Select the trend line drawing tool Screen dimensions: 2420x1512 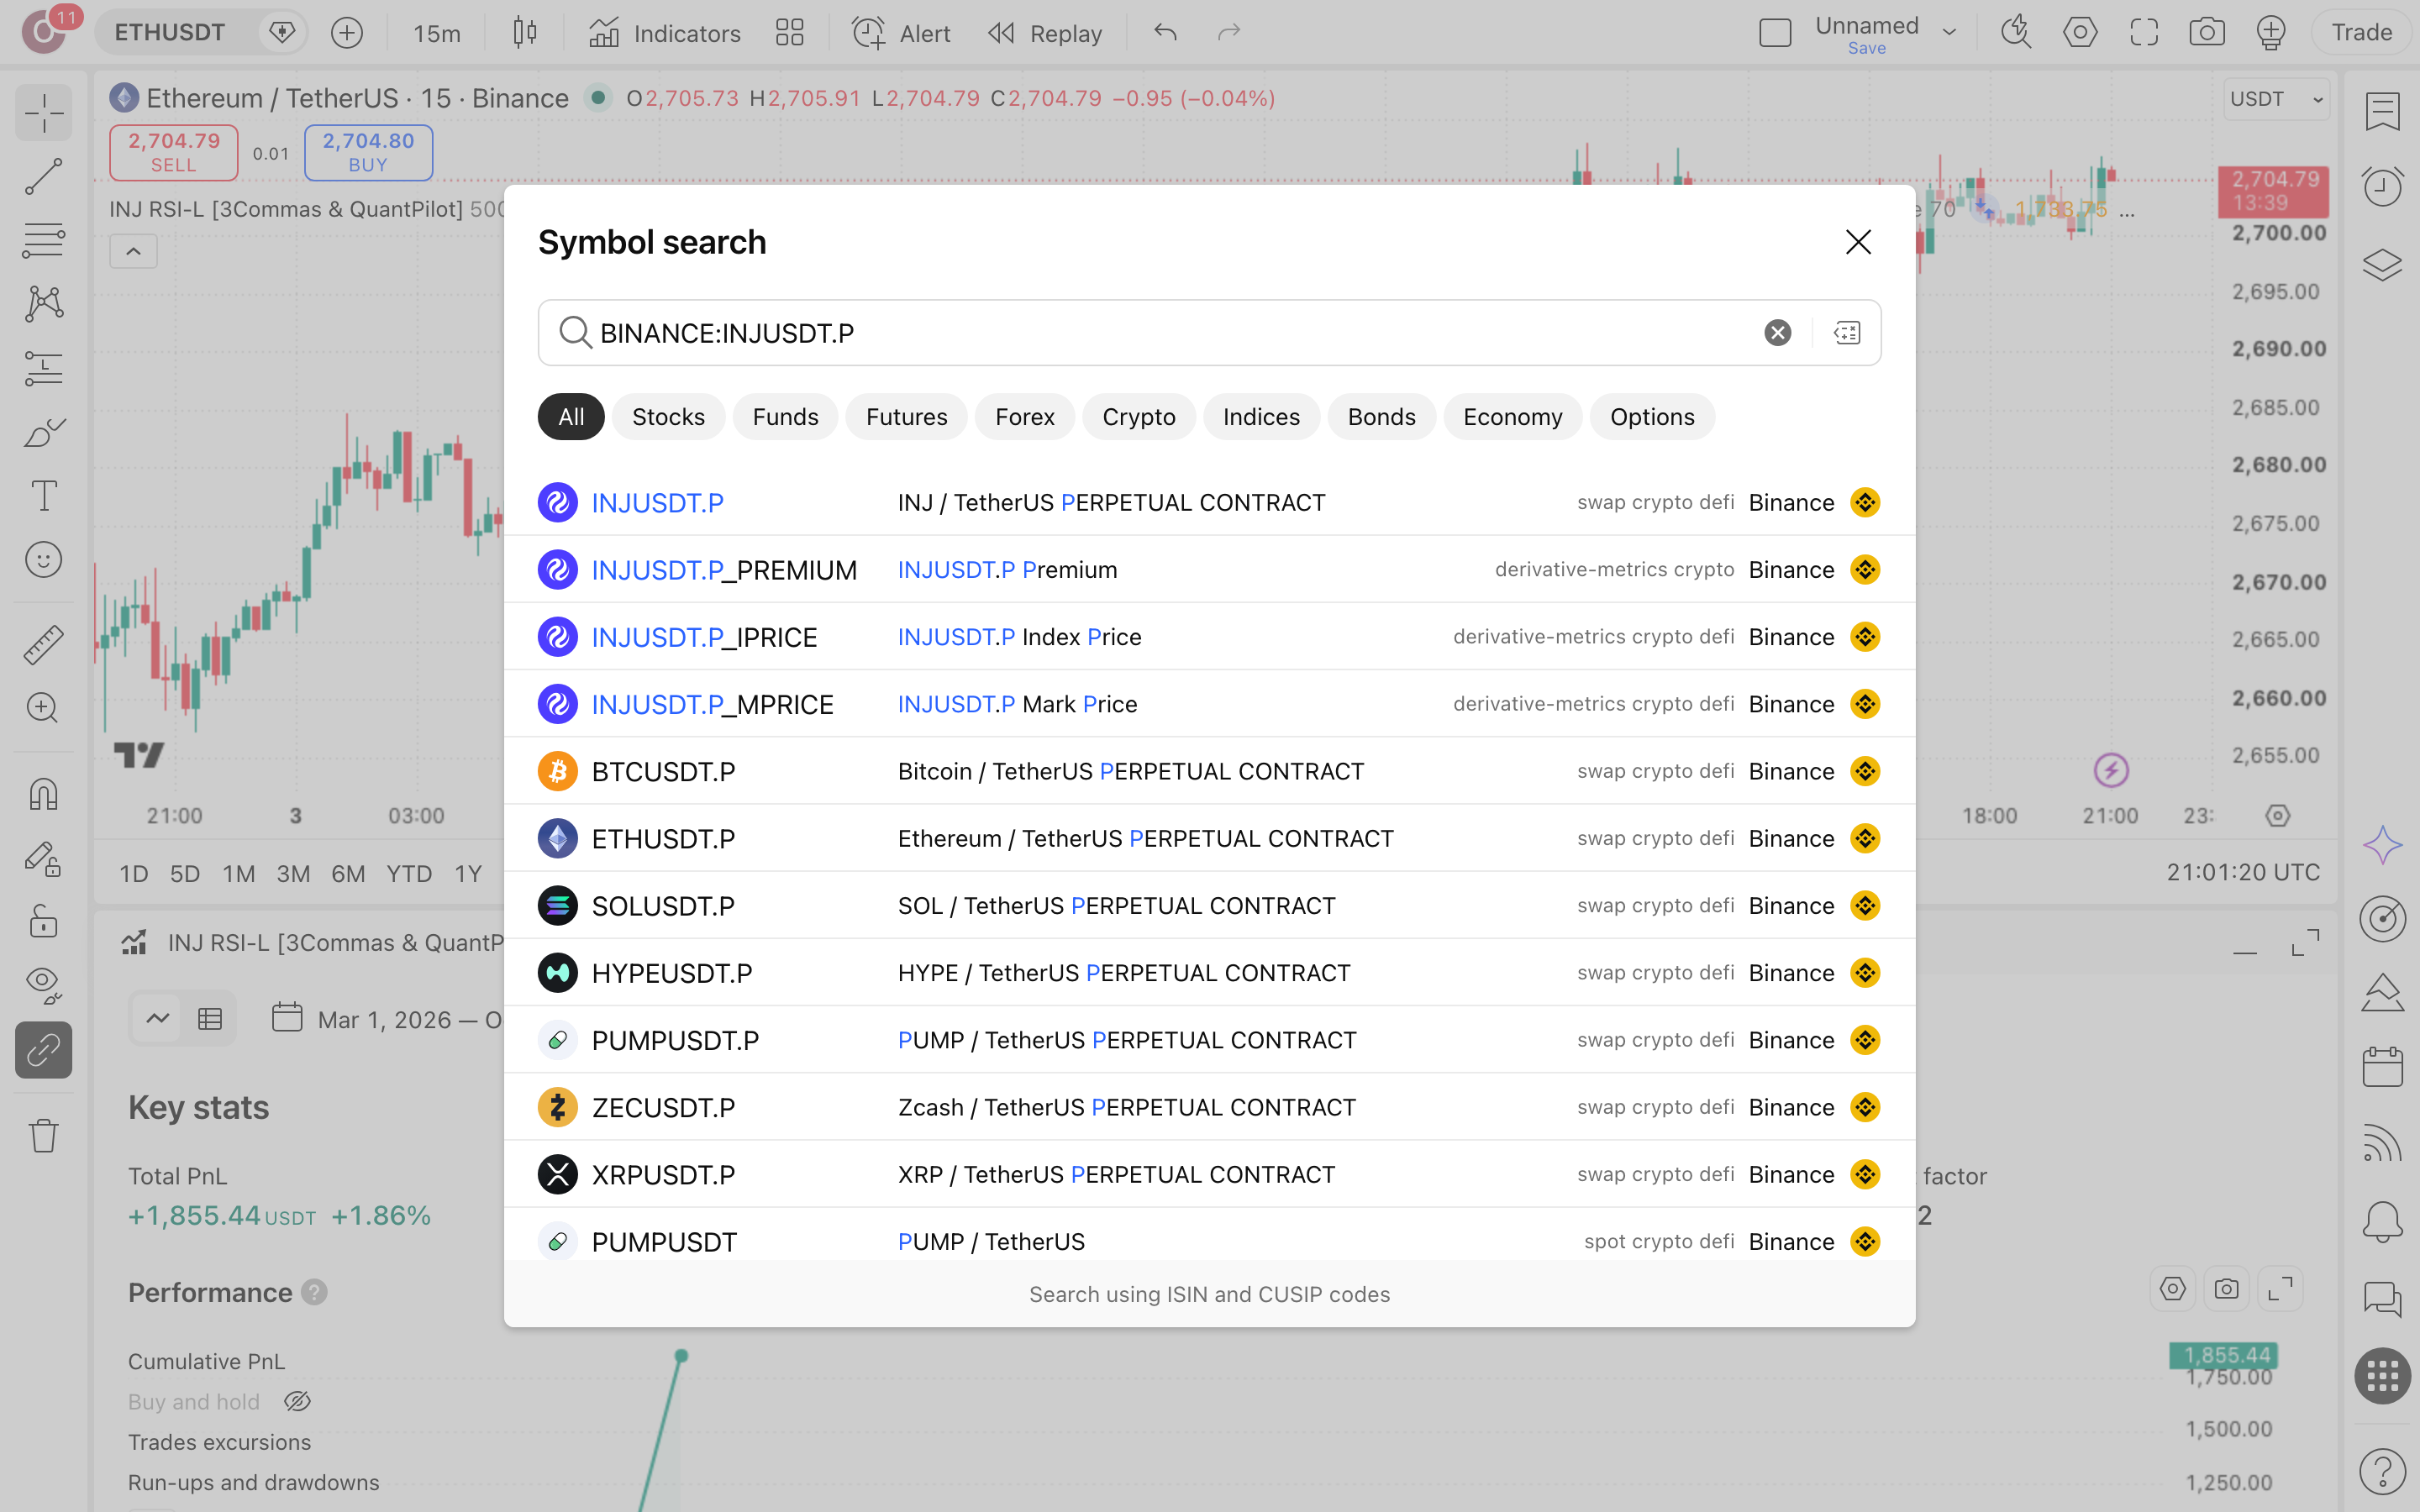(43, 176)
